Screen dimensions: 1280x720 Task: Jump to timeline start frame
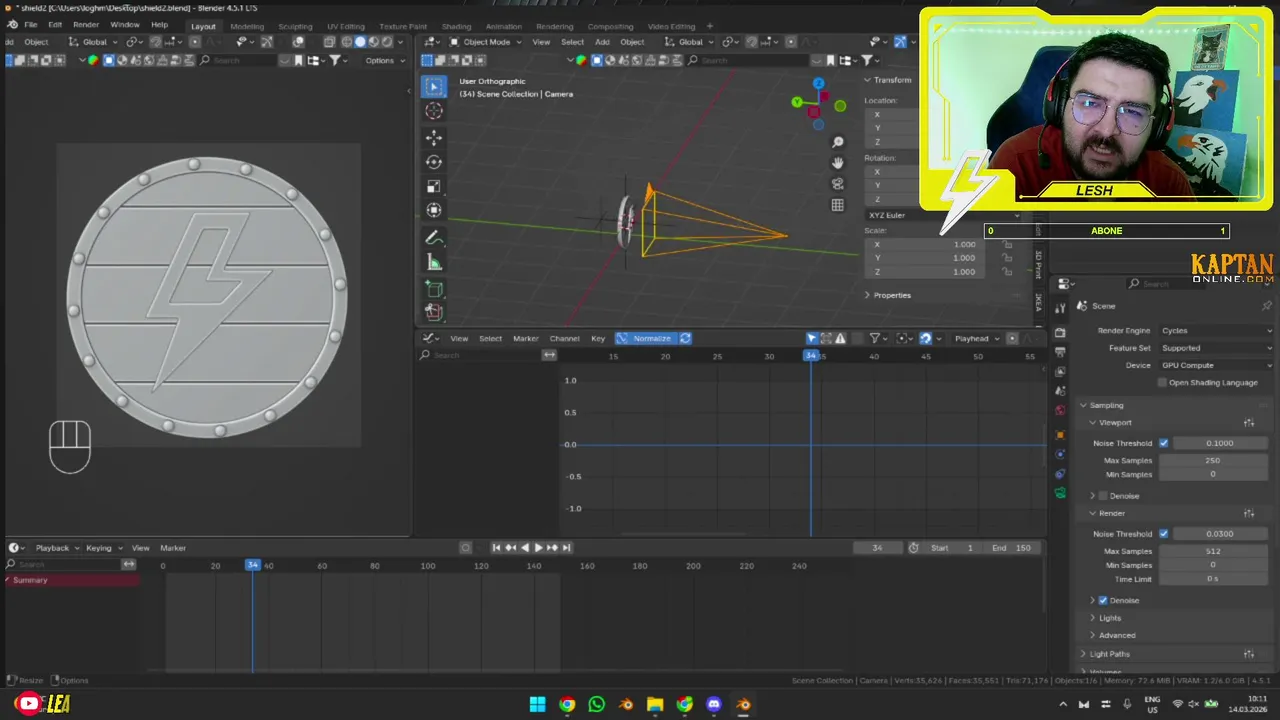(x=496, y=548)
